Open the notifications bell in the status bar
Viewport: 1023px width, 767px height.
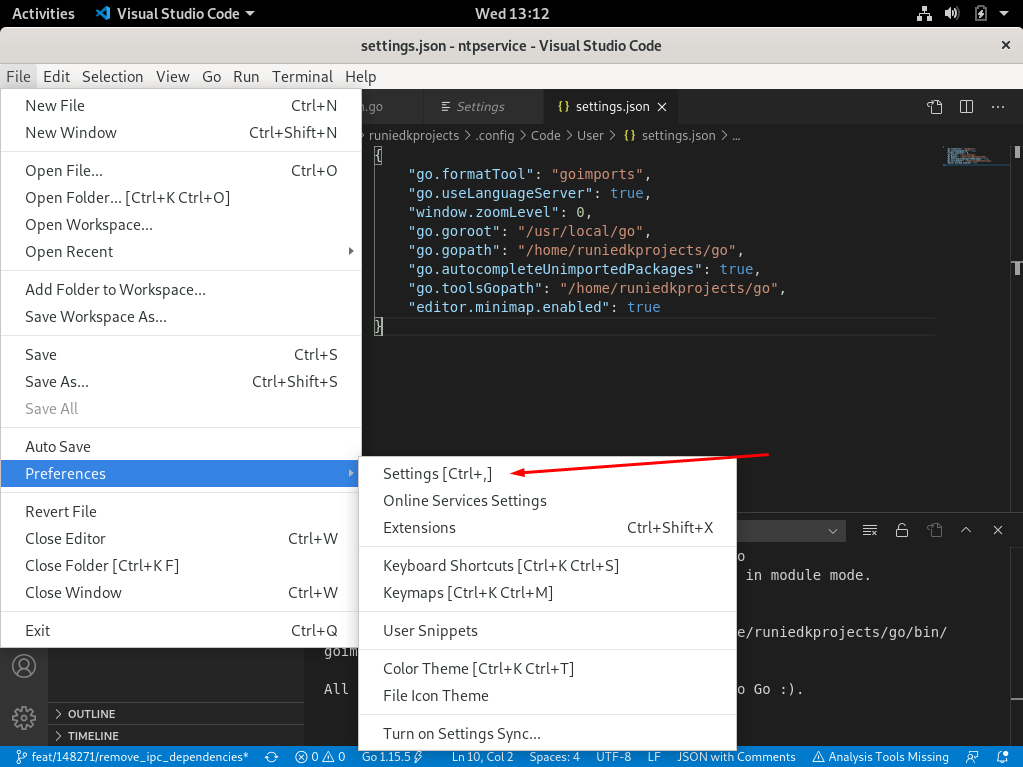coord(1003,757)
